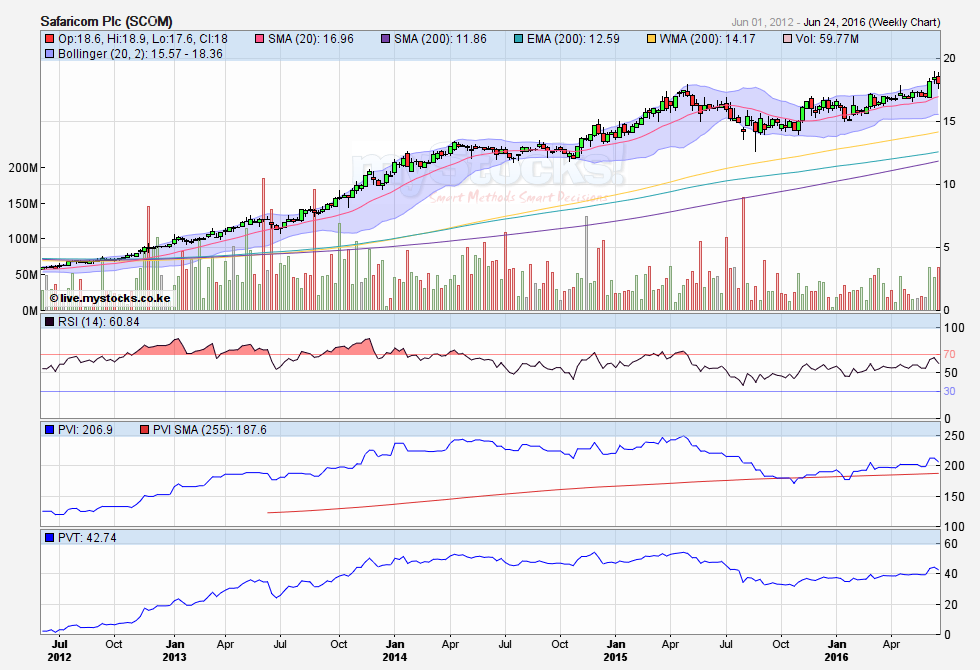Click the RSI 70 overbought level label
This screenshot has height=670, width=980.
pyautogui.click(x=950, y=354)
